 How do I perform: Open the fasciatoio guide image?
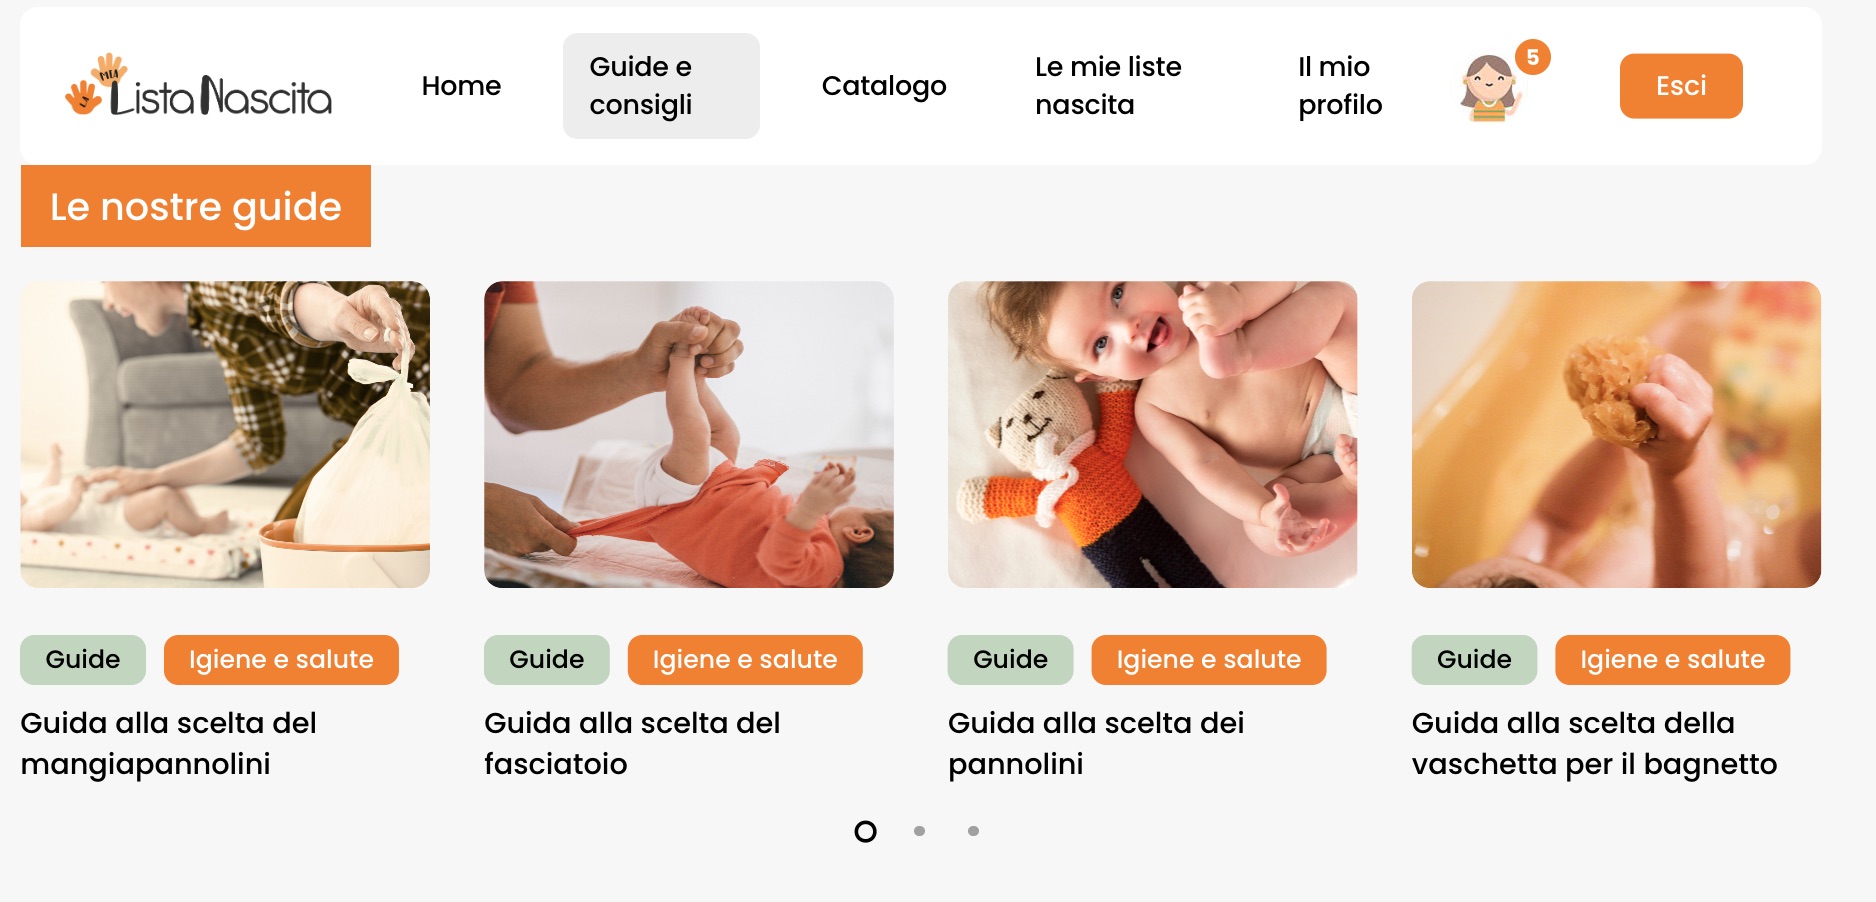689,434
